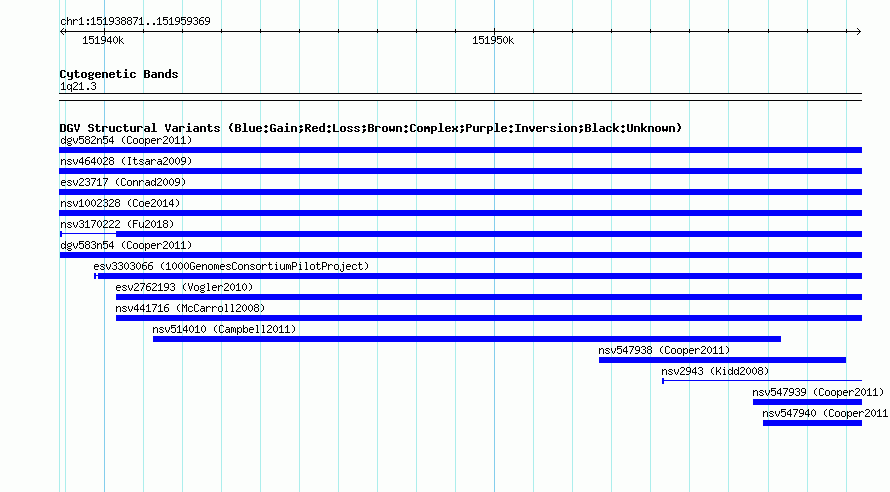Image resolution: width=890 pixels, height=492 pixels.
Task: Click the Cytogenetic Bands track title
Action: point(119,74)
